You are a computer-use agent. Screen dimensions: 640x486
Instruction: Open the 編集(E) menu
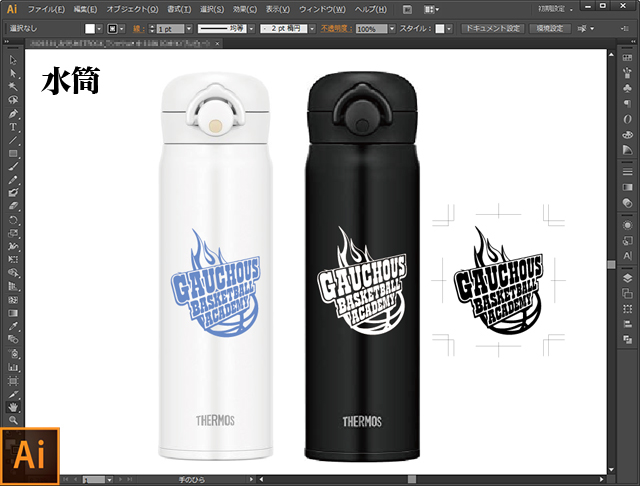pos(86,9)
